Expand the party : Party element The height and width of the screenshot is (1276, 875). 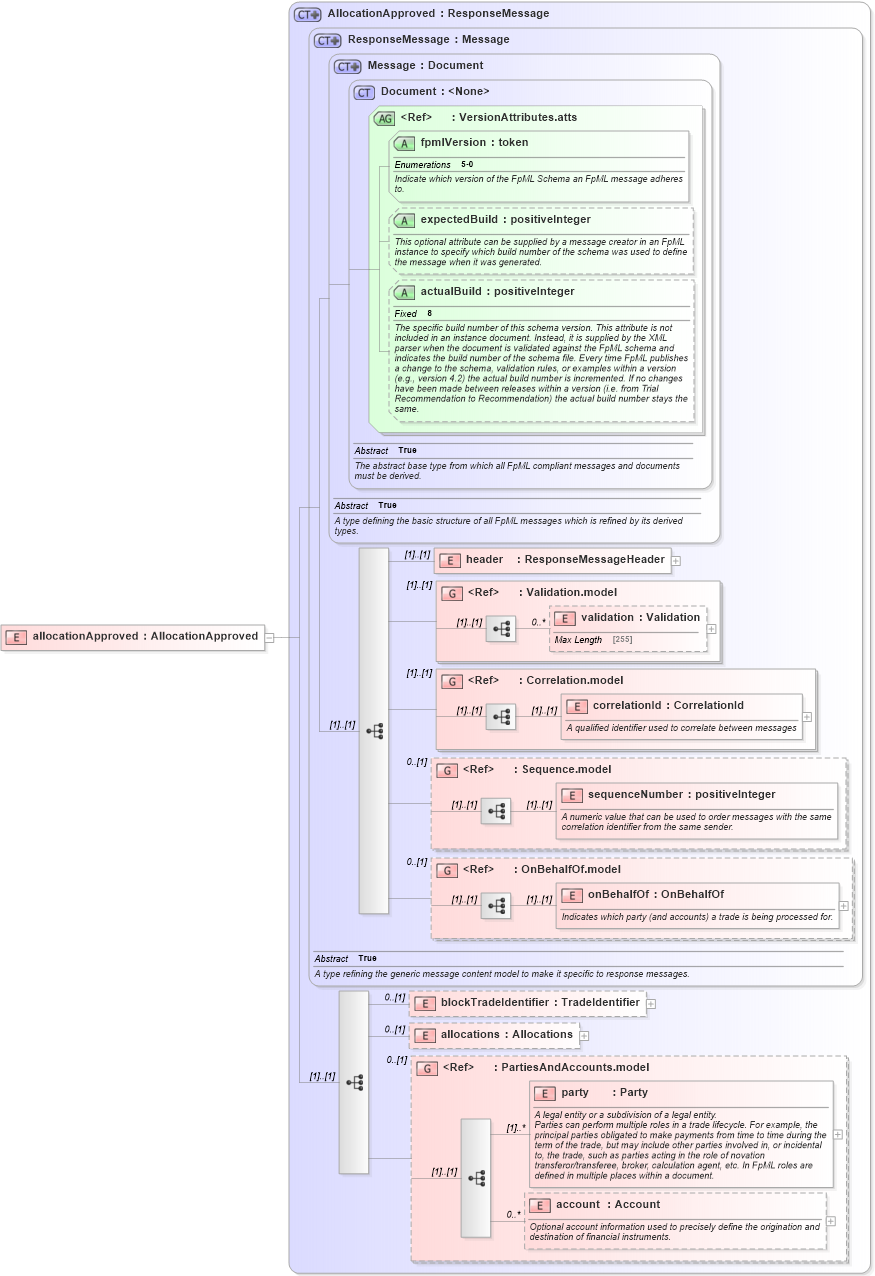click(838, 1134)
